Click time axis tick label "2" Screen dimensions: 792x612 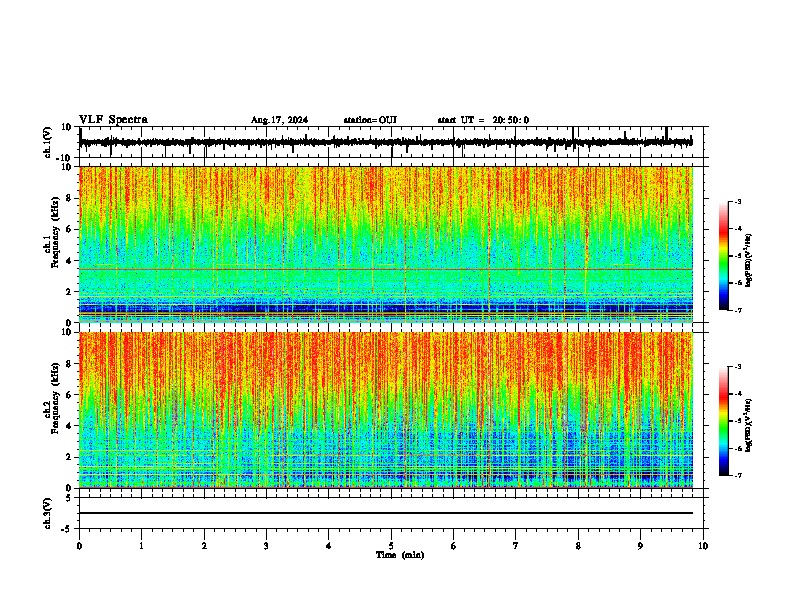(204, 546)
